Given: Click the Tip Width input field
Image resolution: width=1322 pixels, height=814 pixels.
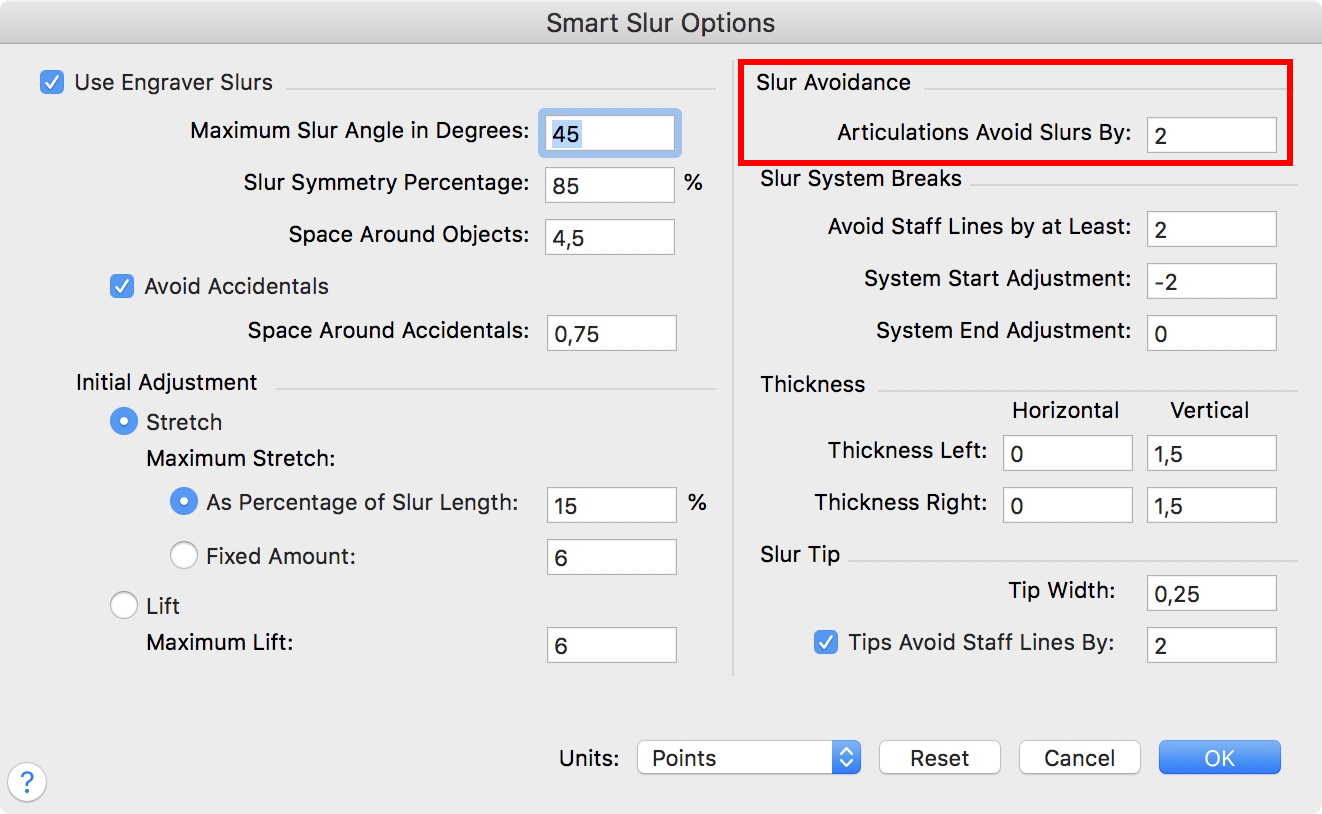Looking at the screenshot, I should (1211, 593).
